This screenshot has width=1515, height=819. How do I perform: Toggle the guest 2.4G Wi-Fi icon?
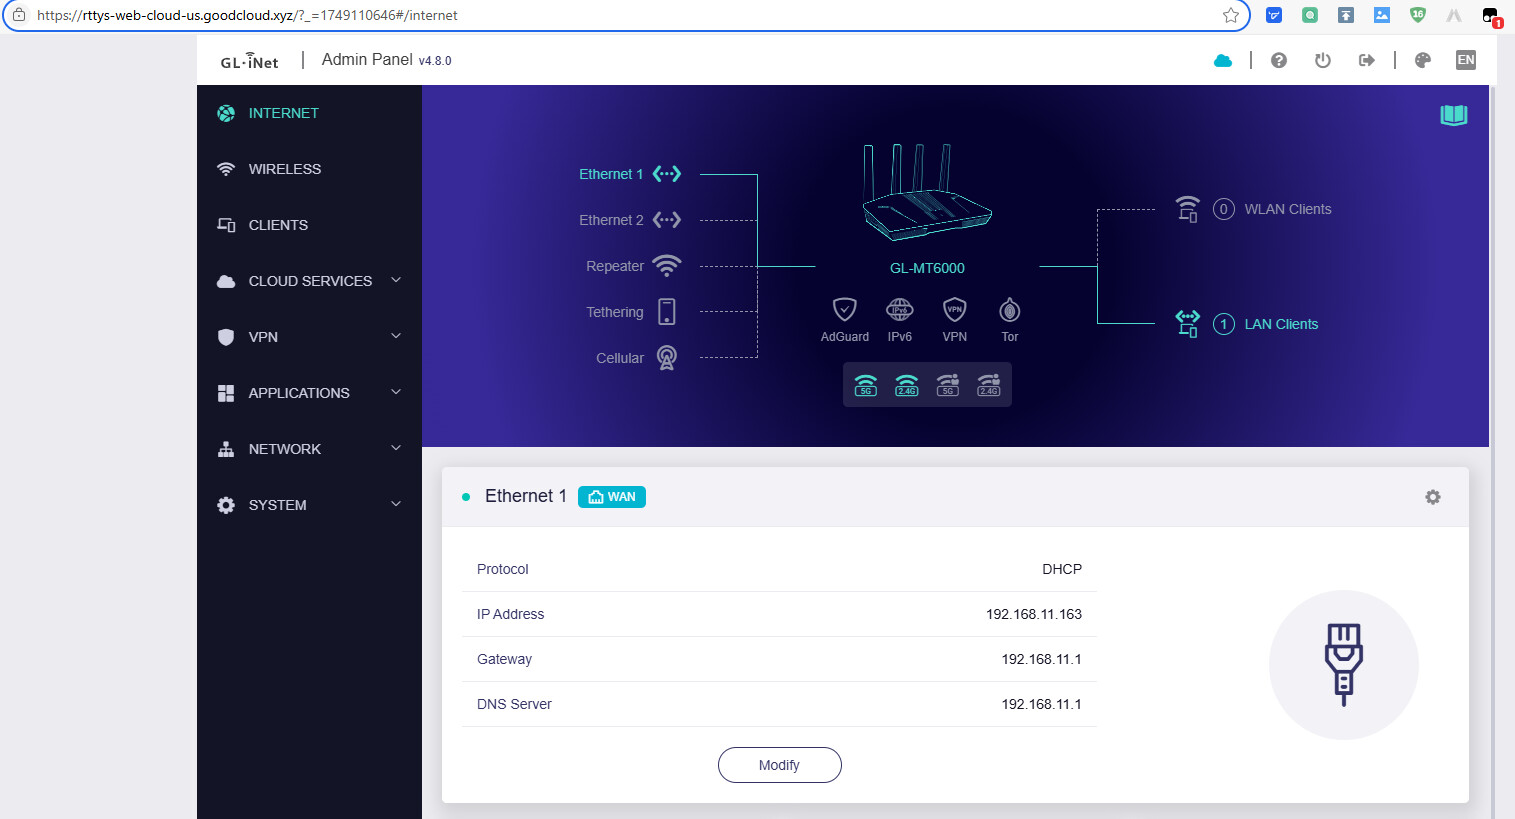(x=988, y=385)
